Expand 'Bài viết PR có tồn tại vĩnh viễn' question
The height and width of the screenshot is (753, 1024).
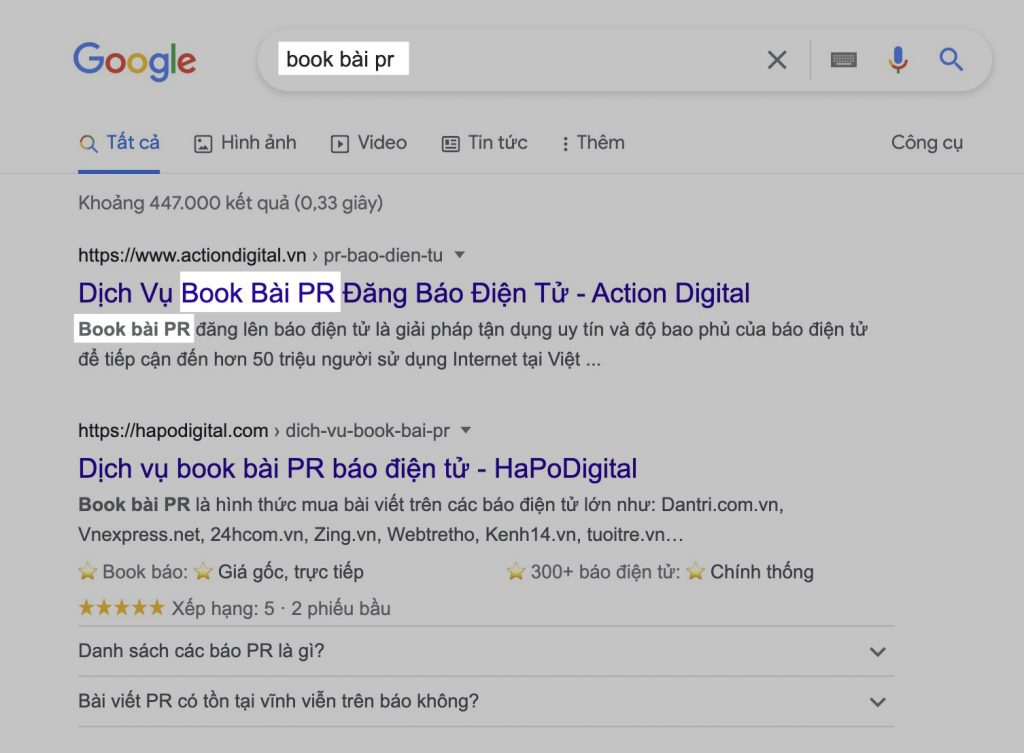point(486,701)
